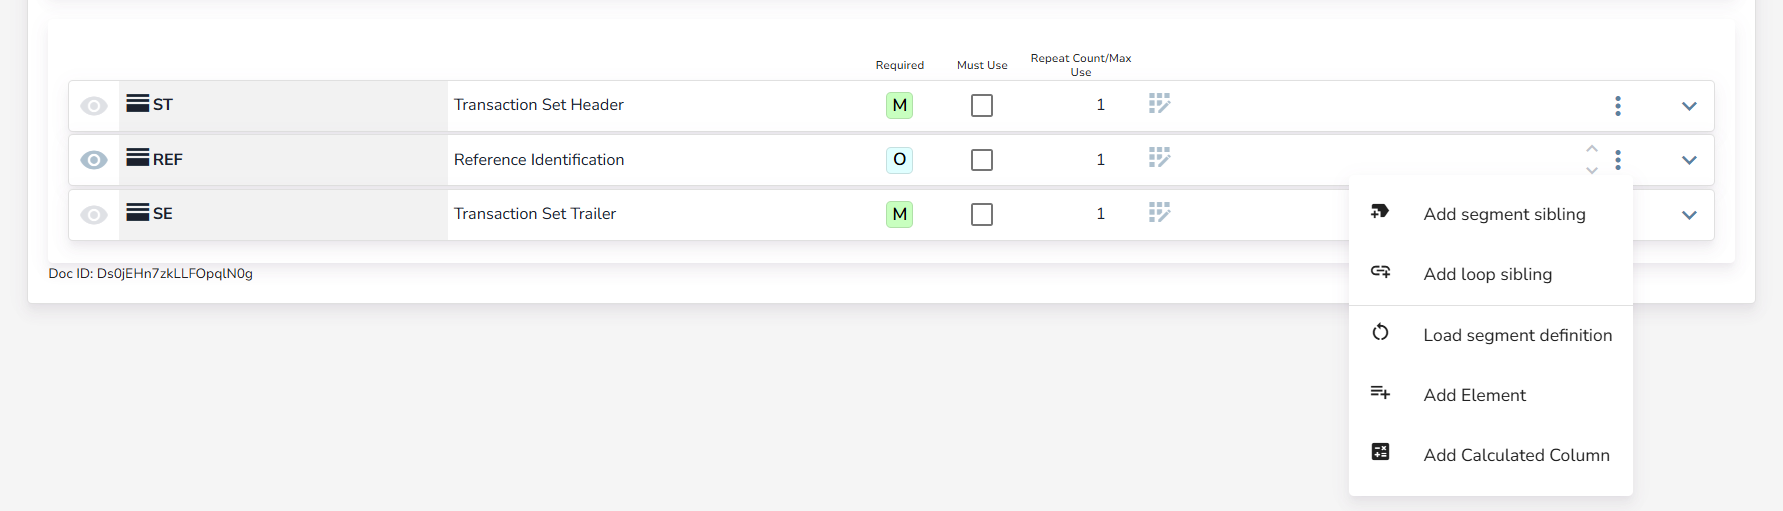1783x511 pixels.
Task: Open the ST row grid edit icon
Action: click(1159, 104)
